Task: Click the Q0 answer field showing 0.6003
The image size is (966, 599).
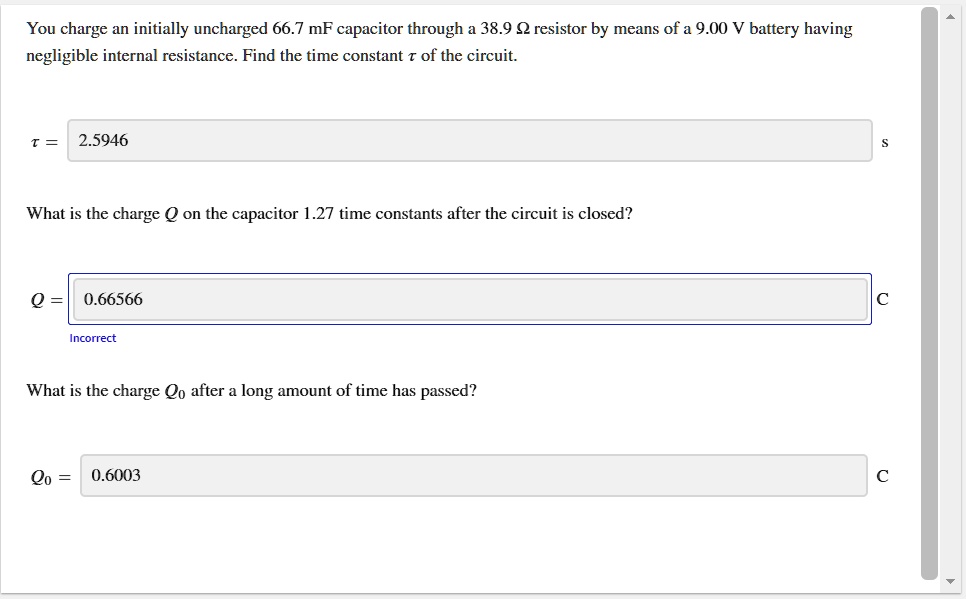Action: pos(475,475)
